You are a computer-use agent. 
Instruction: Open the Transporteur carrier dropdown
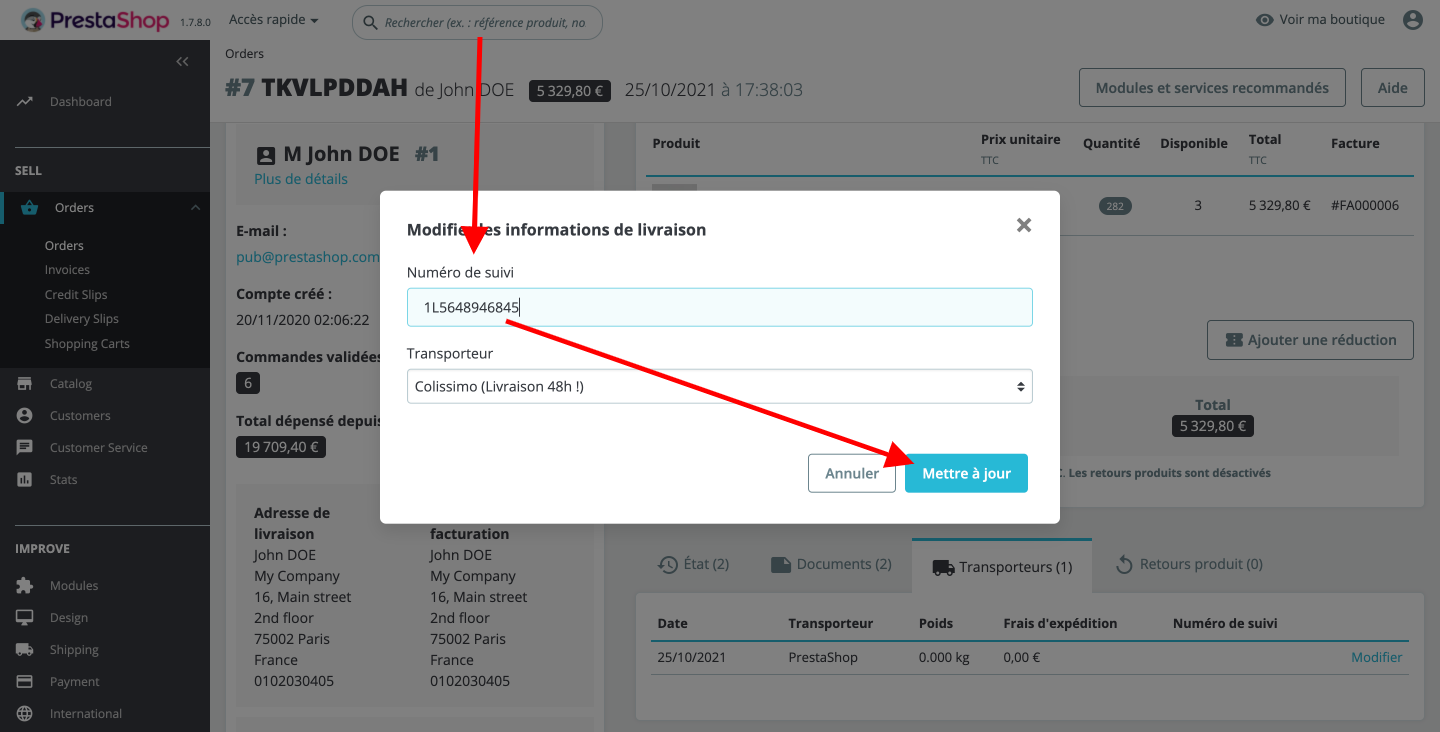point(719,386)
